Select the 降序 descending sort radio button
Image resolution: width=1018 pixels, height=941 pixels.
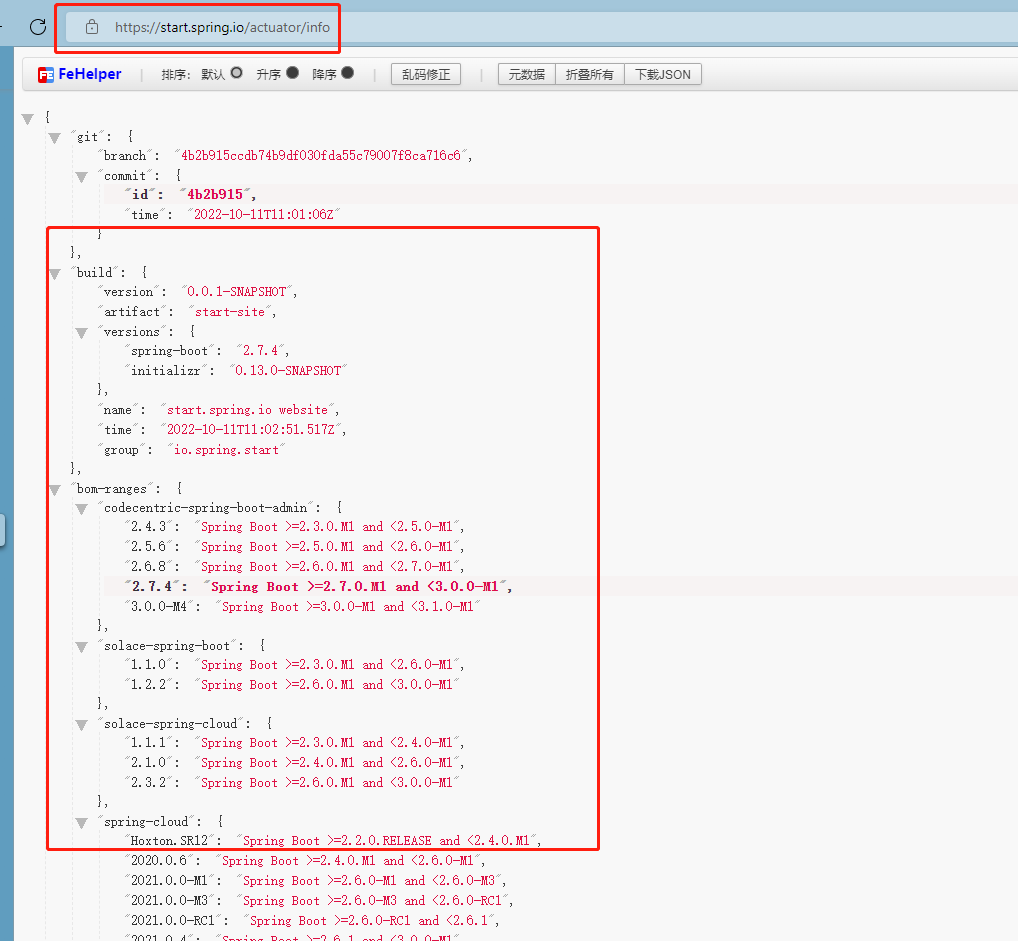point(347,73)
